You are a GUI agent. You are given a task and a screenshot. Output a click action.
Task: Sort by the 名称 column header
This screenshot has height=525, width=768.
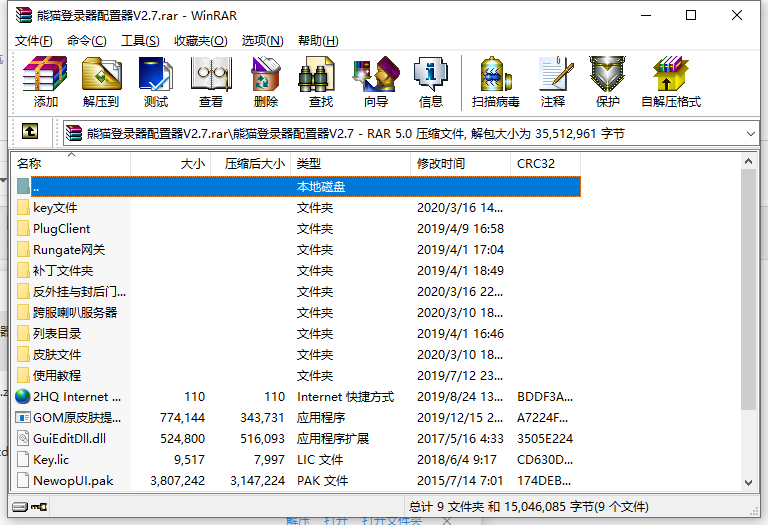point(72,164)
